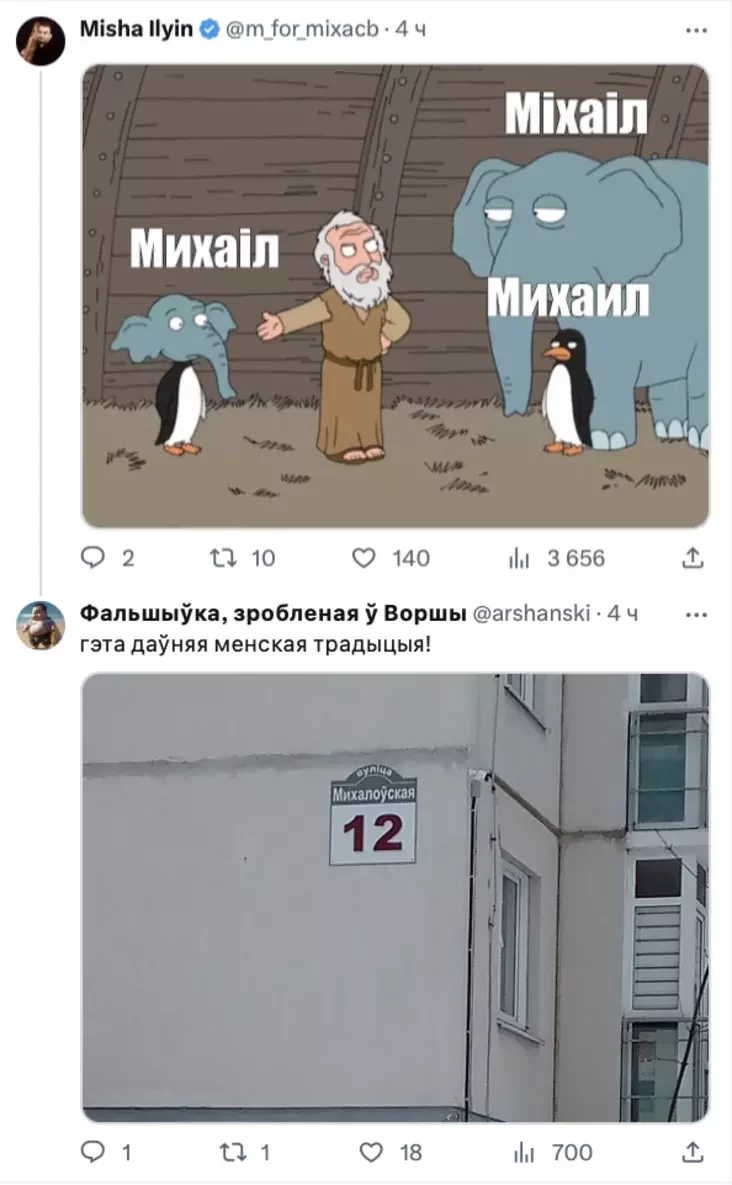View analytics showing 700 views
The width and height of the screenshot is (732, 1185).
click(x=554, y=1152)
